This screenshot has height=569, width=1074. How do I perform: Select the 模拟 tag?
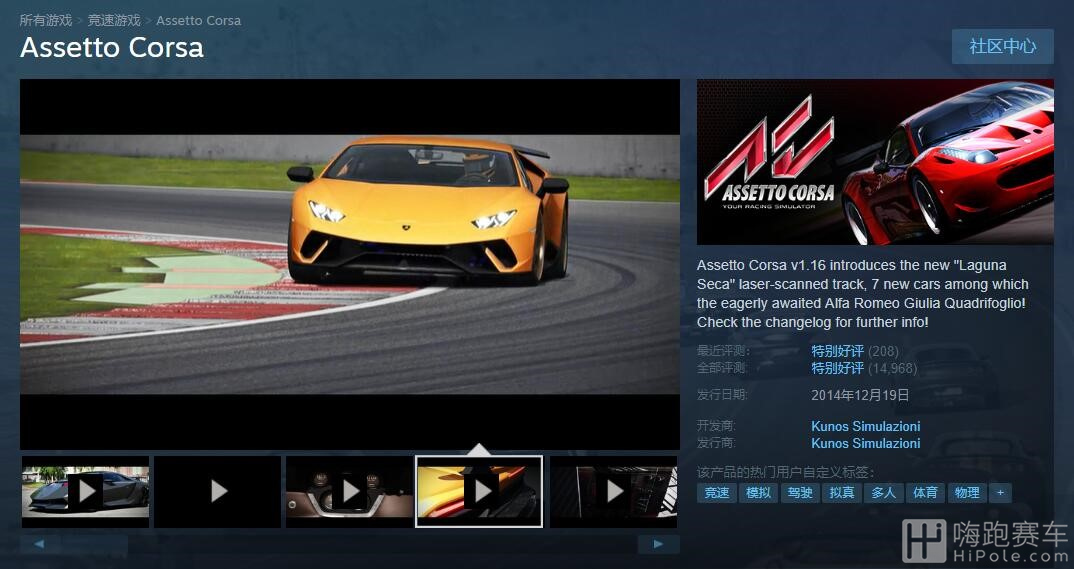point(758,492)
